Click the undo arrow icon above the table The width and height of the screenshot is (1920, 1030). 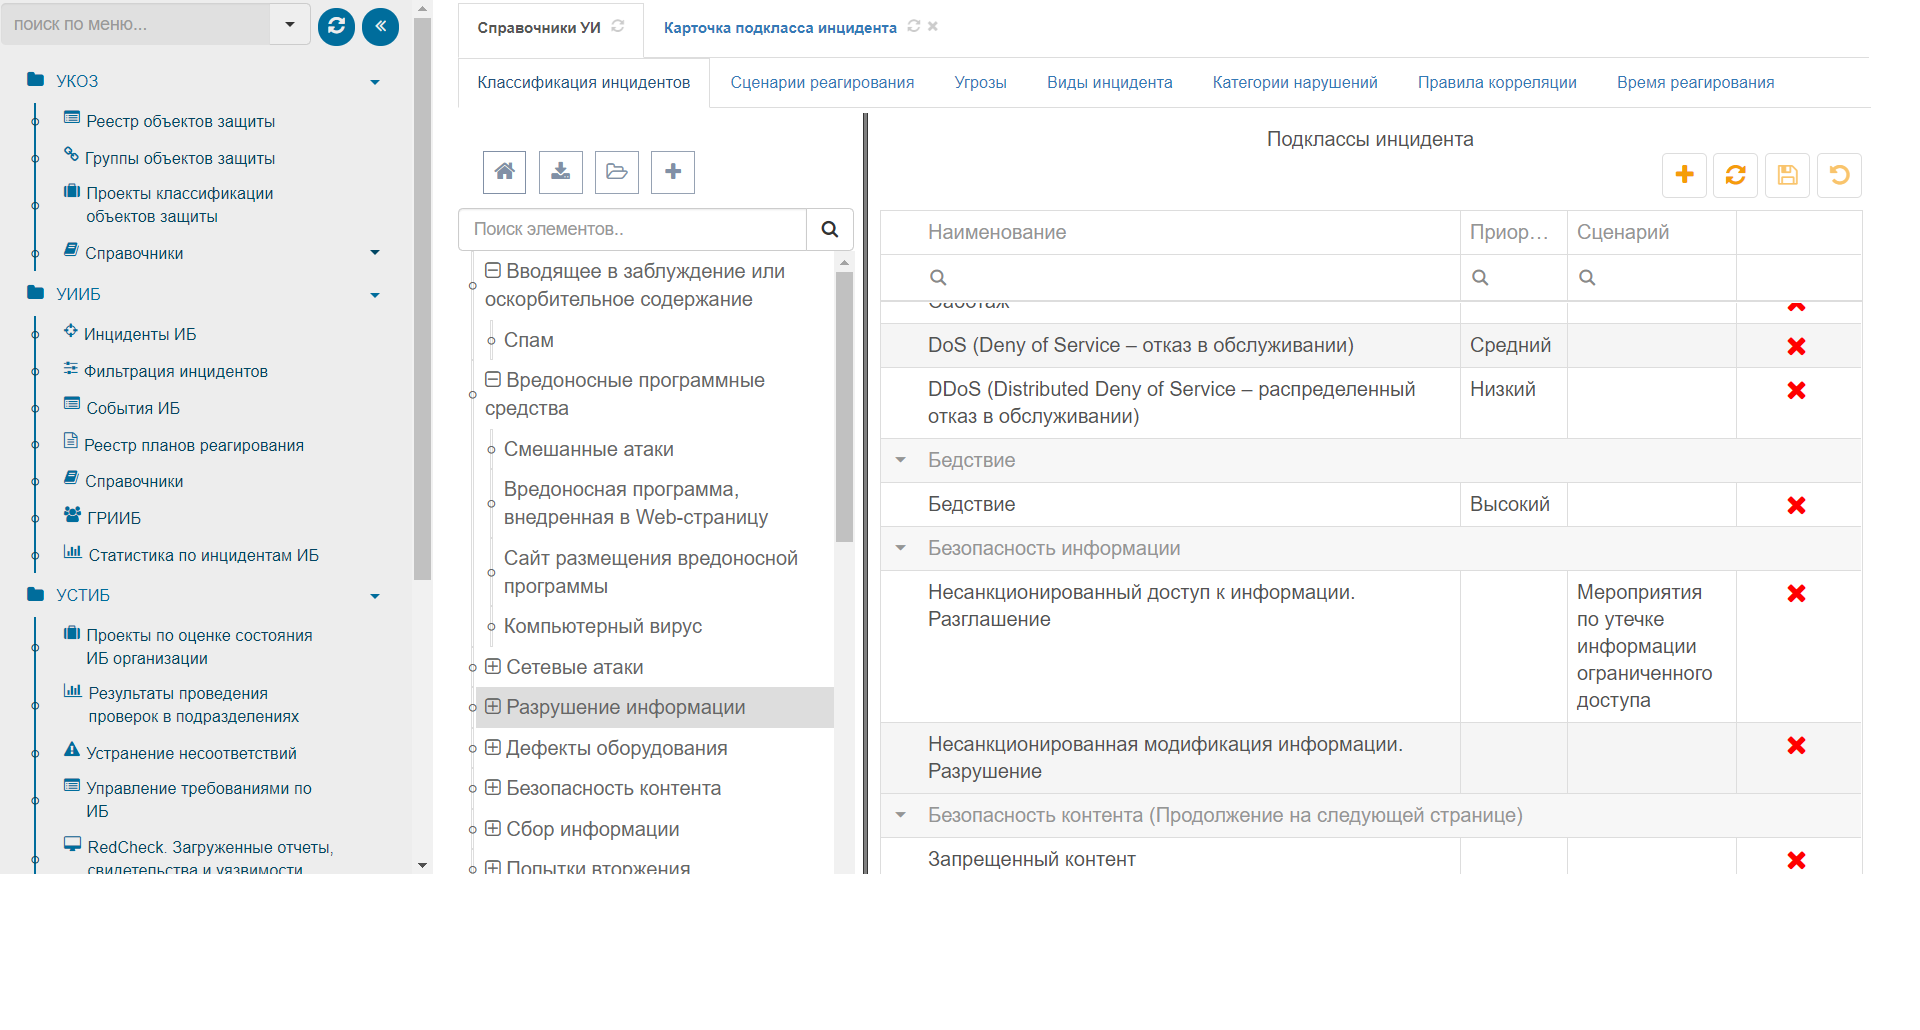click(x=1839, y=175)
